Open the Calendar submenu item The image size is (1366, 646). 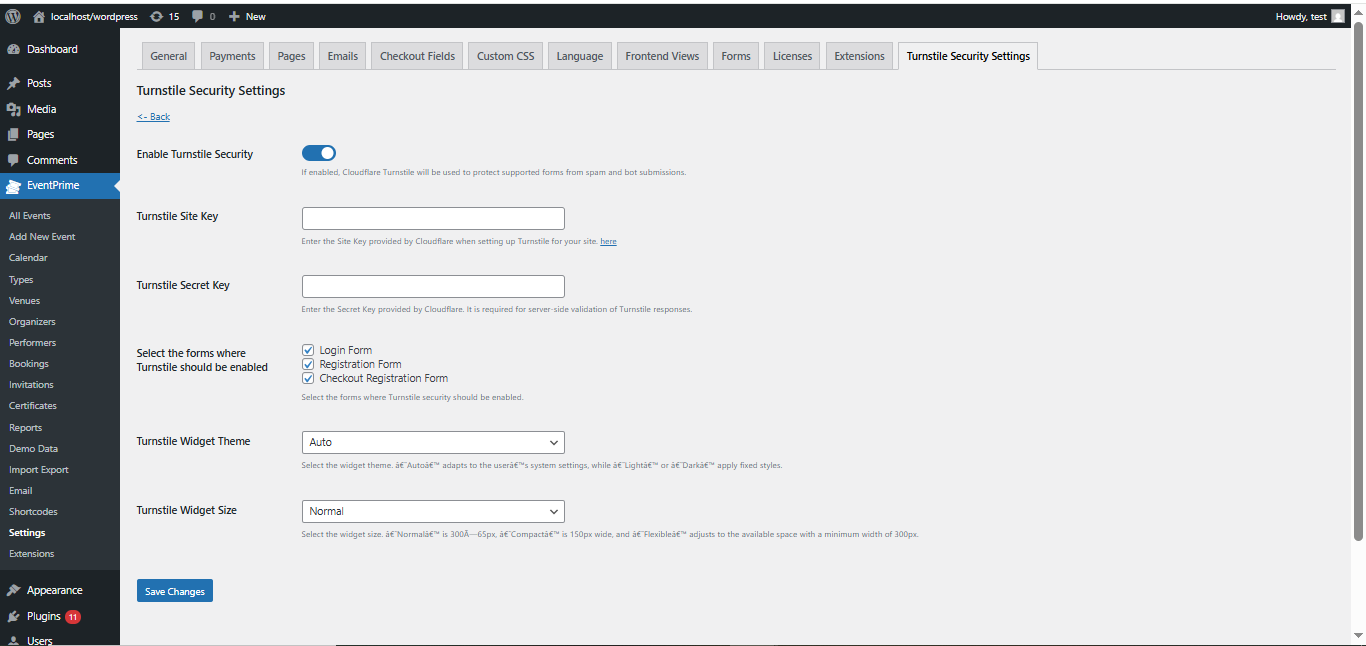28,258
